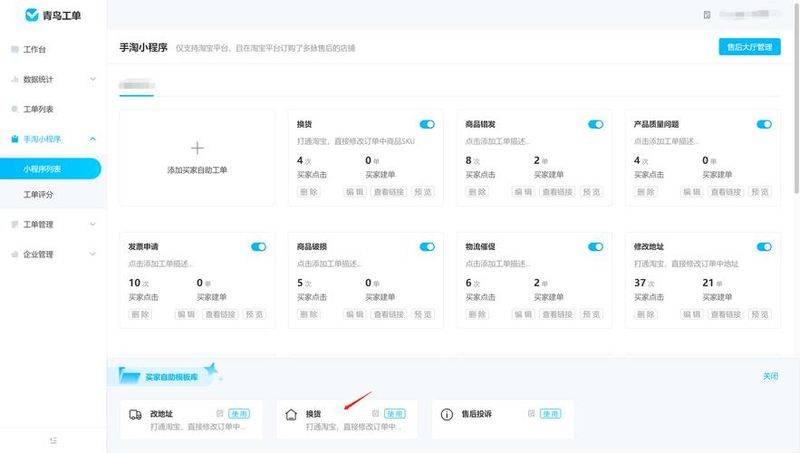Screen dimensions: 800x453
Task: Click the 青鸟工单 logo icon
Action: tap(32, 15)
